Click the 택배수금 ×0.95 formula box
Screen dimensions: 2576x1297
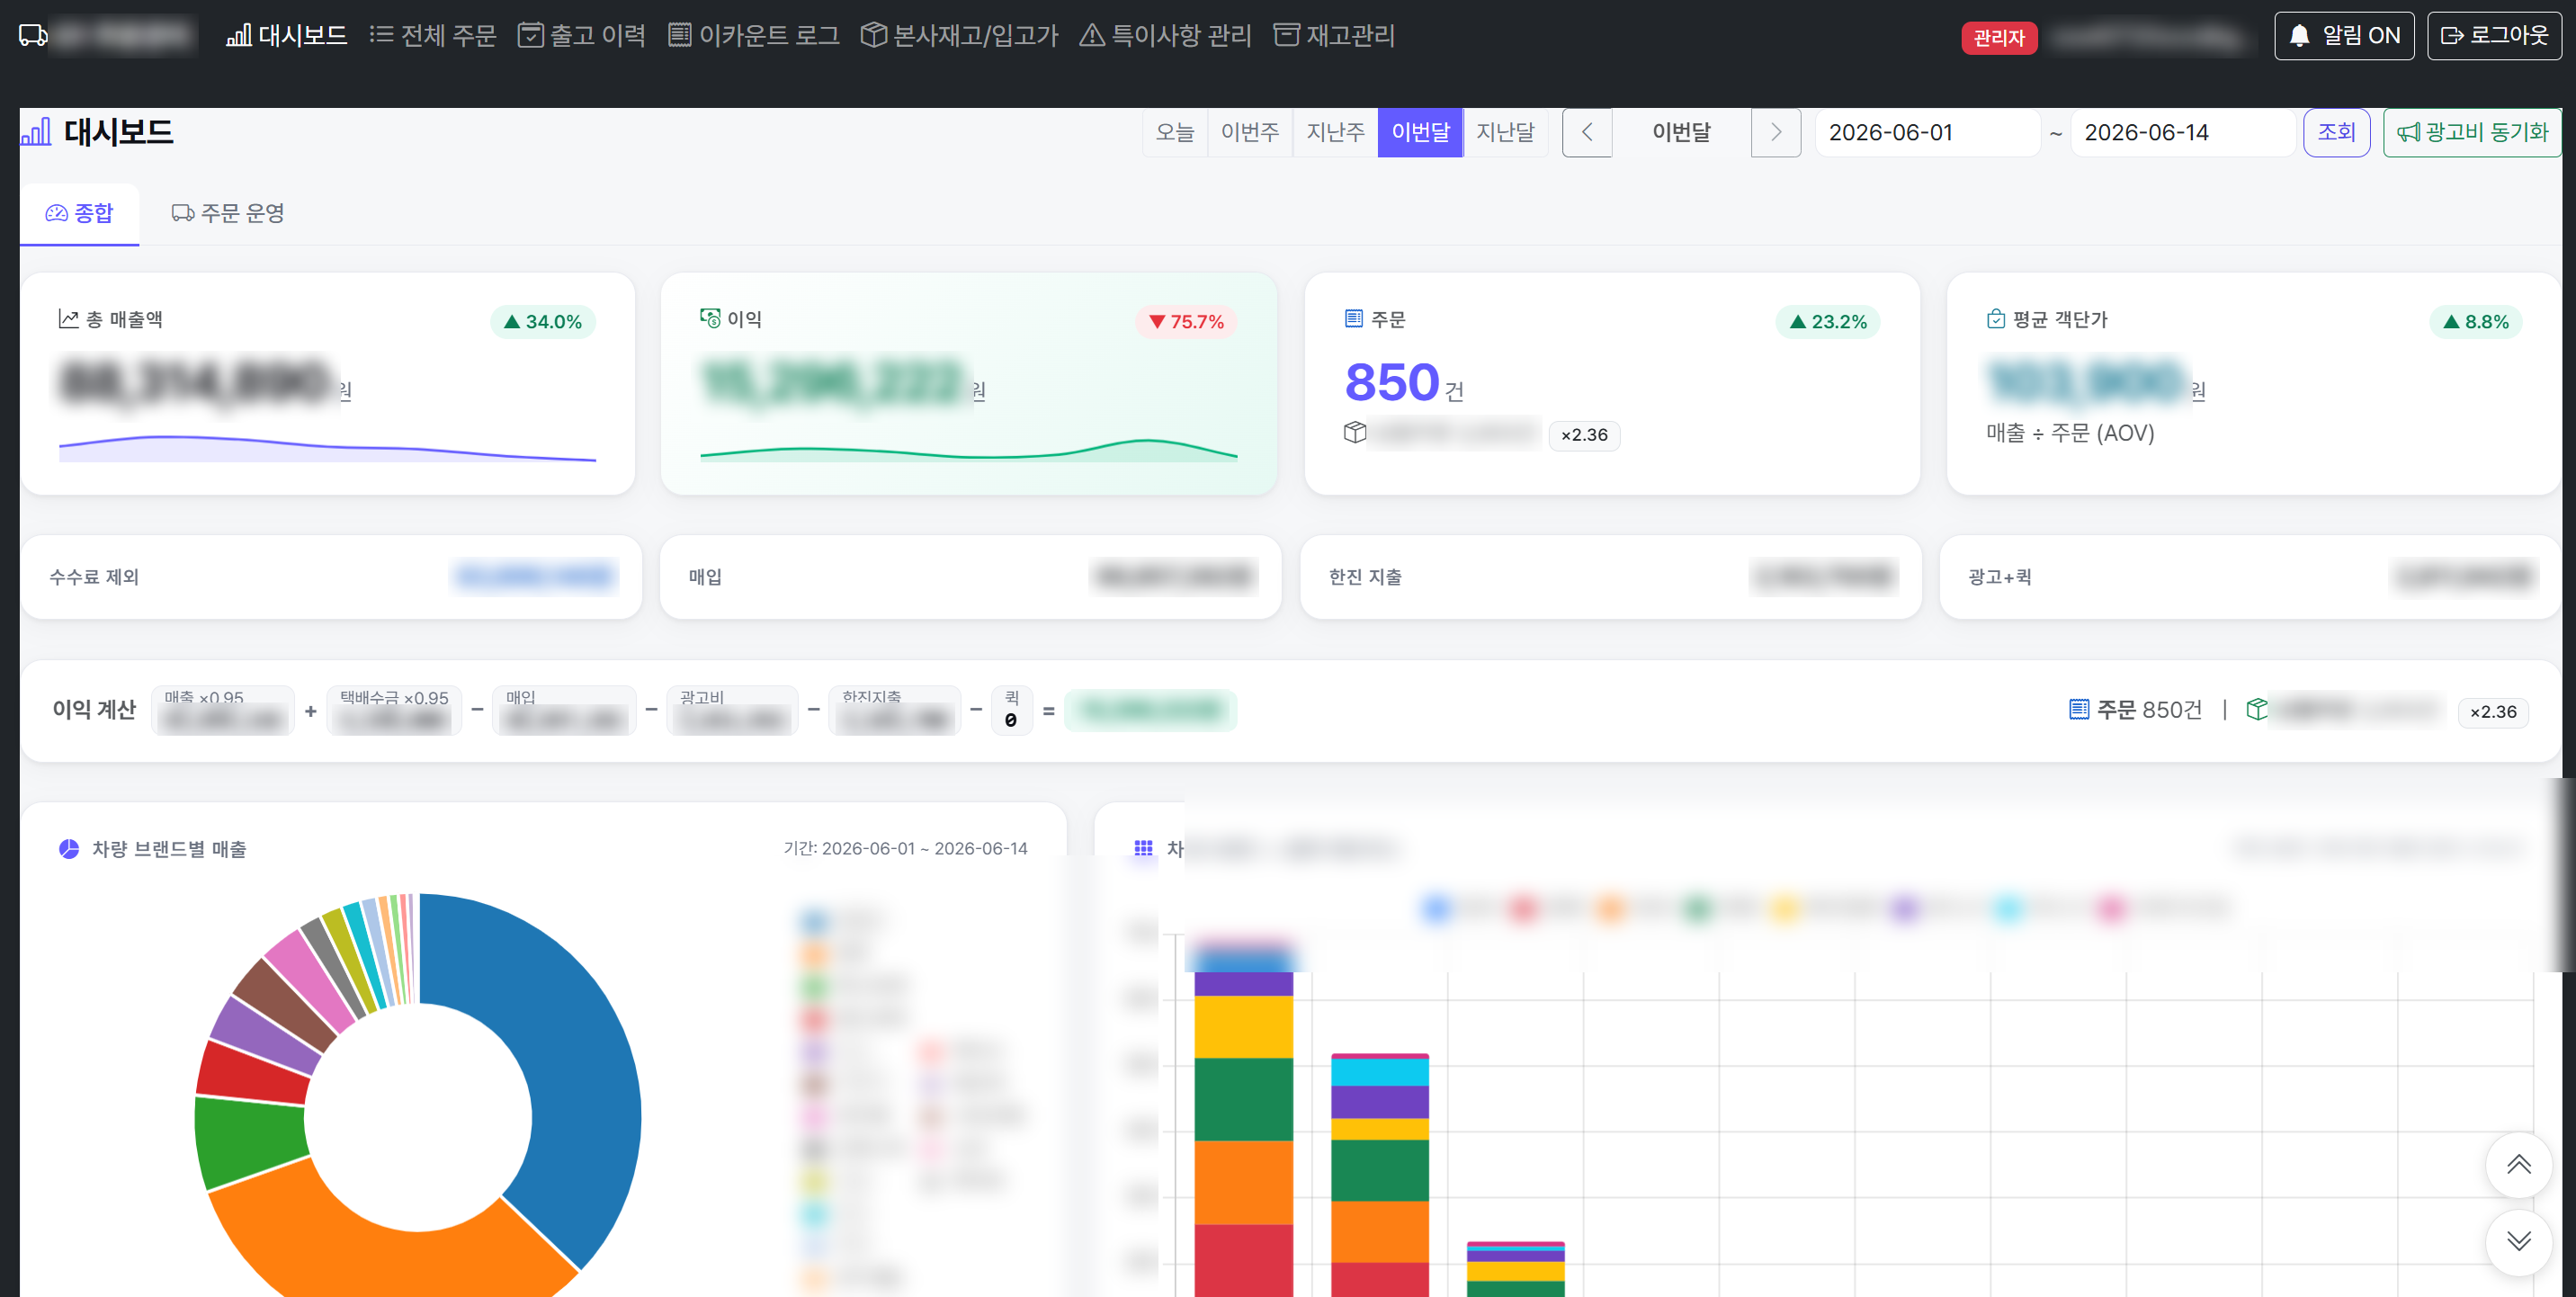click(x=394, y=711)
